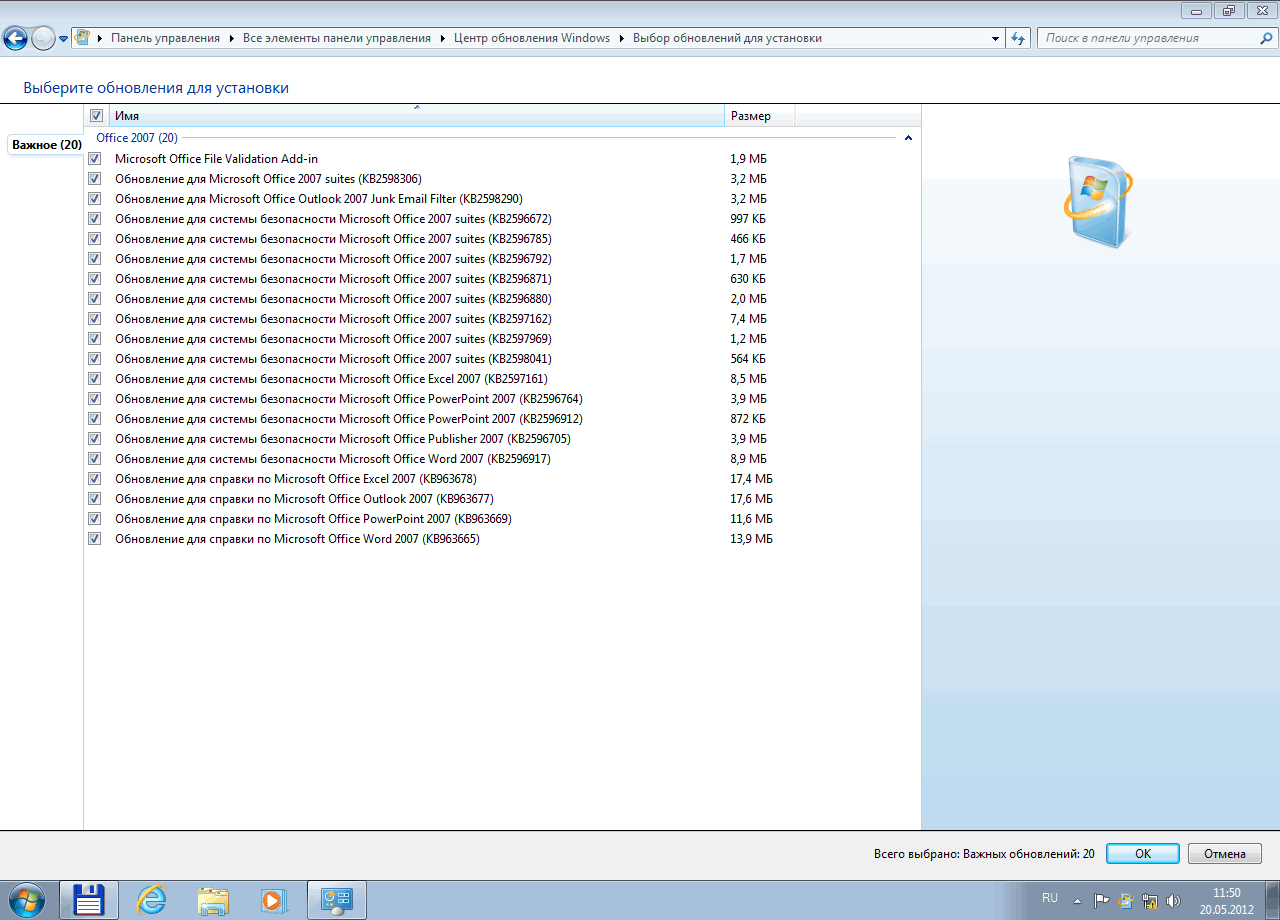The width and height of the screenshot is (1280, 920).
Task: Go to "Все элементы панели управления" breadcrumb
Action: coord(337,38)
